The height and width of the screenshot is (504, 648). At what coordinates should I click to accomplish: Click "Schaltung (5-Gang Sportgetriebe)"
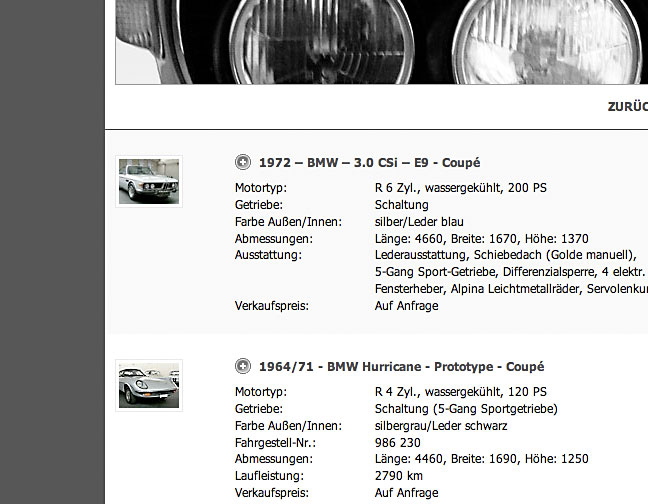466,409
